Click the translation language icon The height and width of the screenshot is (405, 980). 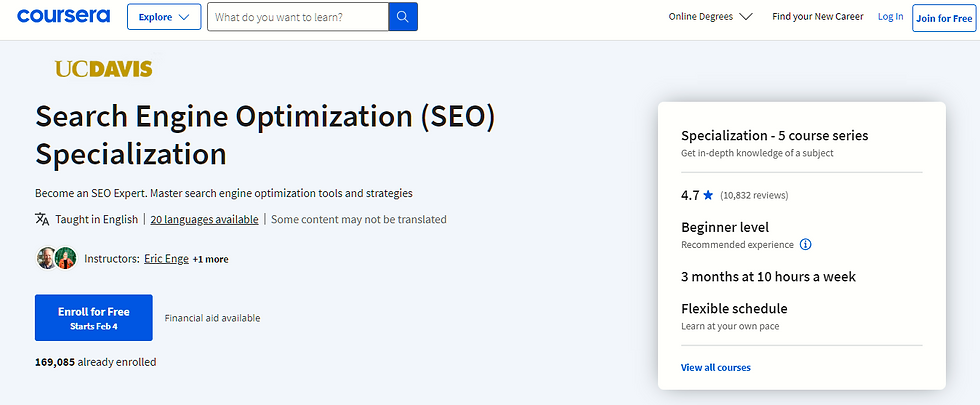coord(42,219)
